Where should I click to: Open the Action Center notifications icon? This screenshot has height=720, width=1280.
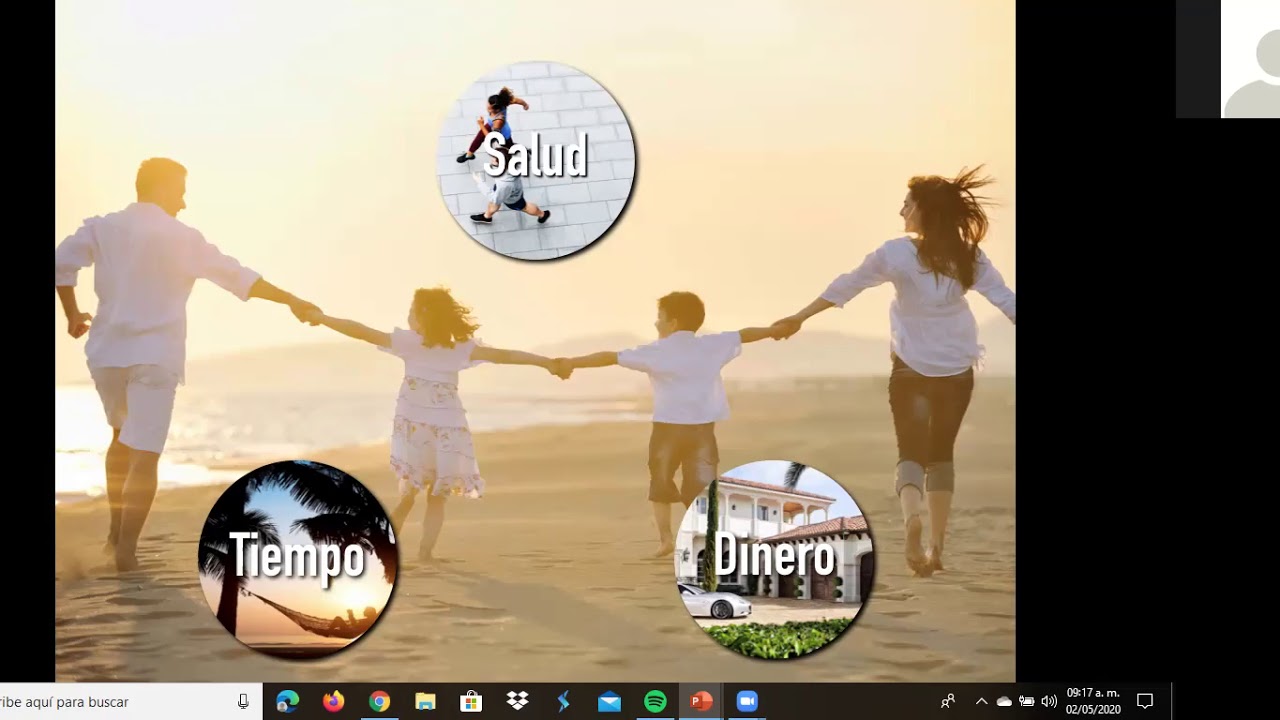[x=1146, y=702]
